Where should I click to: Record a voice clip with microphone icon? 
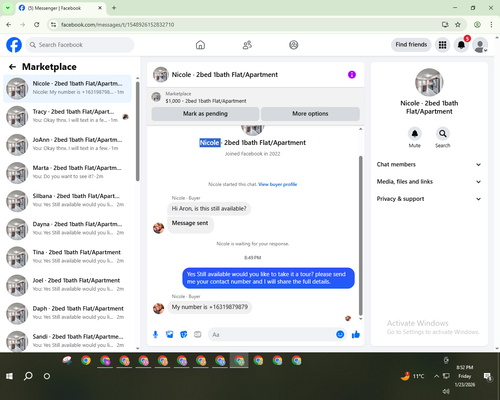[x=155, y=334]
